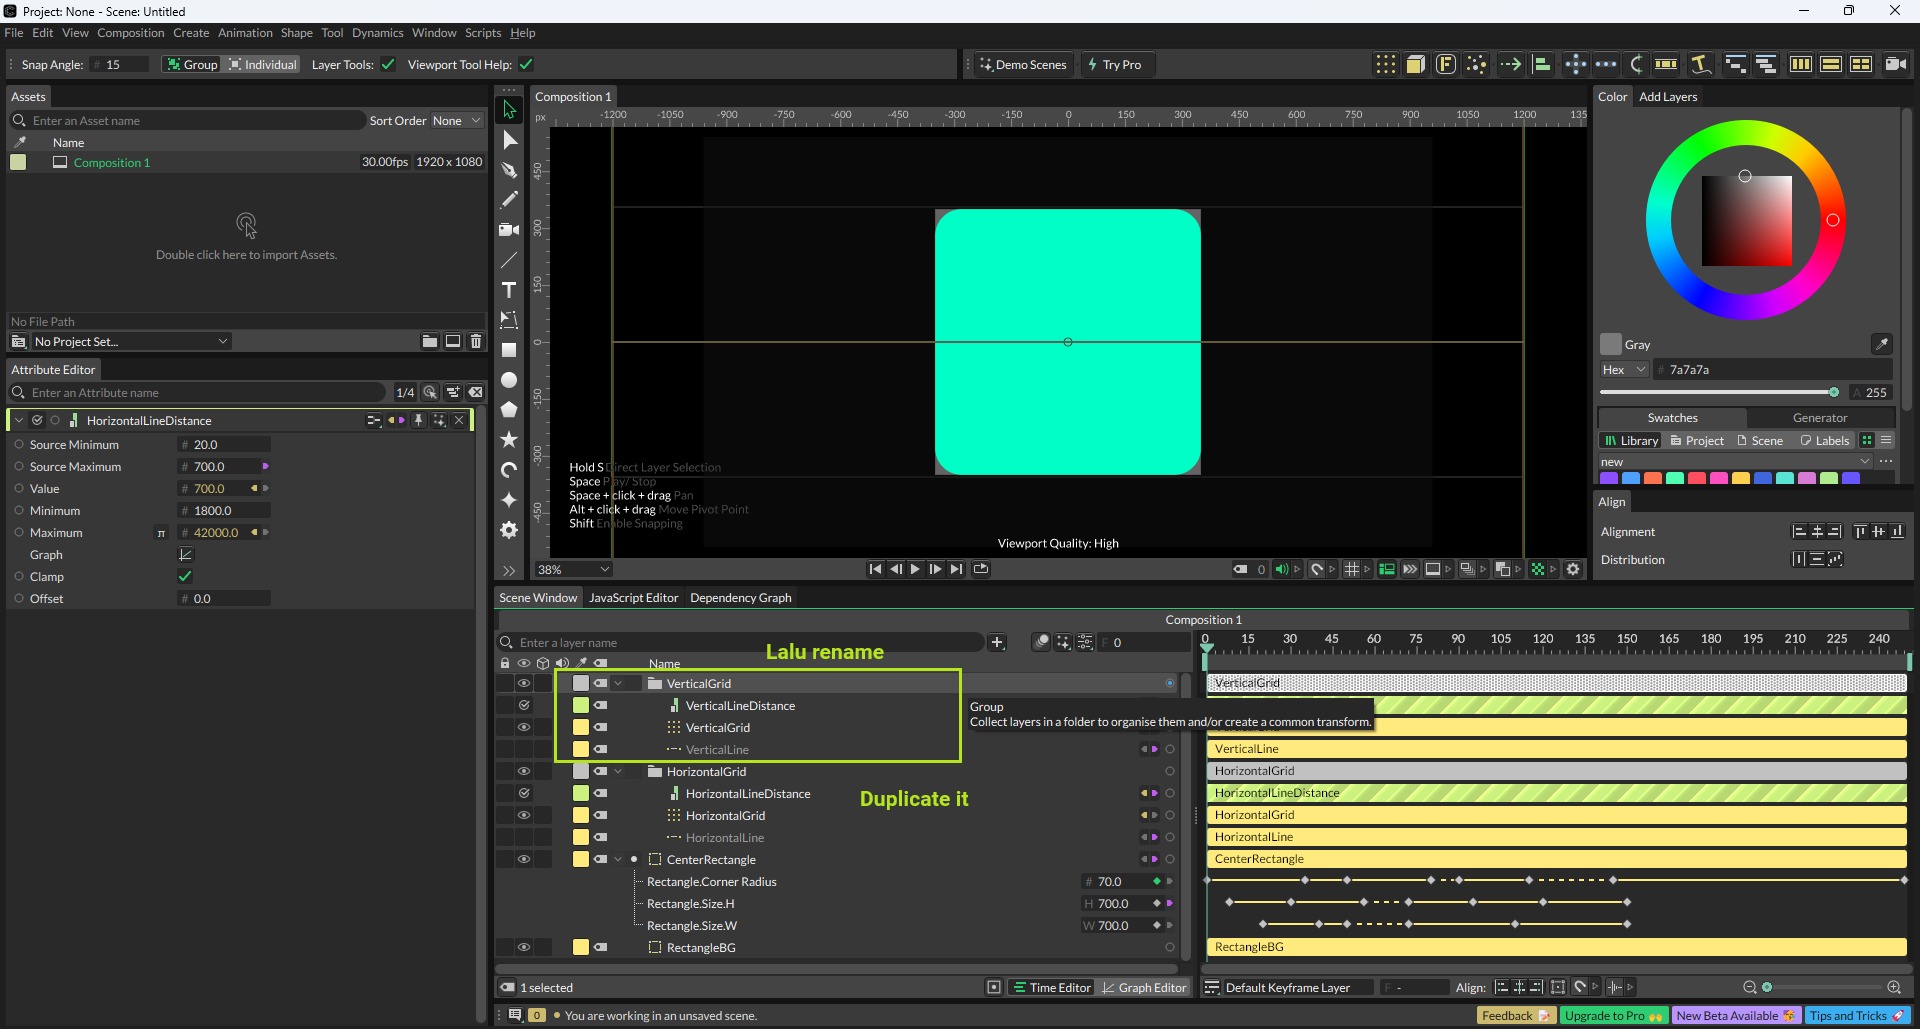Hide the CenterRectangle layer
The image size is (1920, 1029).
pos(523,859)
